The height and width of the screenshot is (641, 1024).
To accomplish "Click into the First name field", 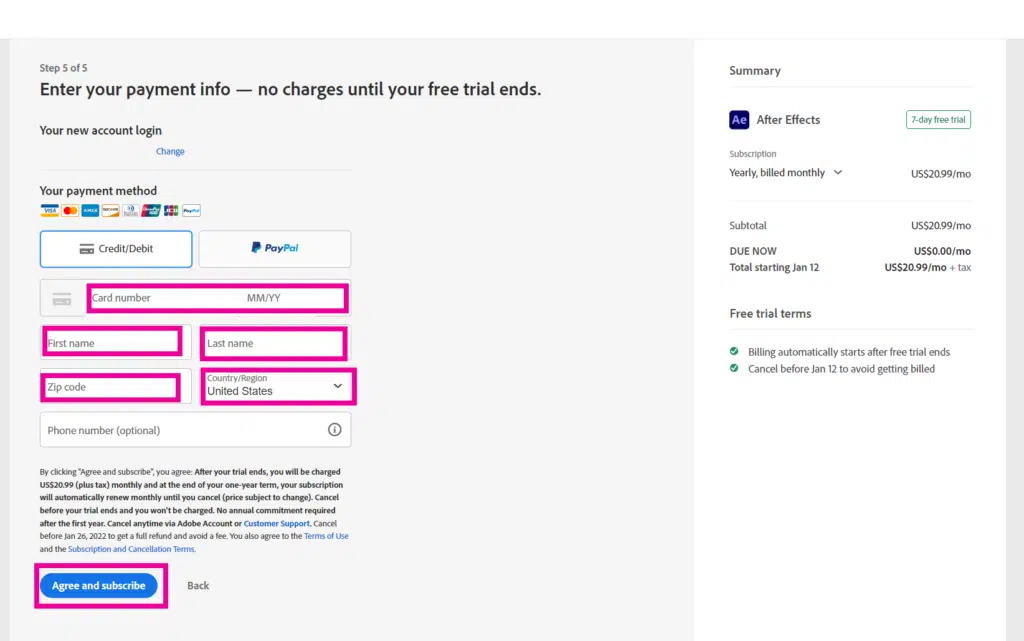I will 112,343.
